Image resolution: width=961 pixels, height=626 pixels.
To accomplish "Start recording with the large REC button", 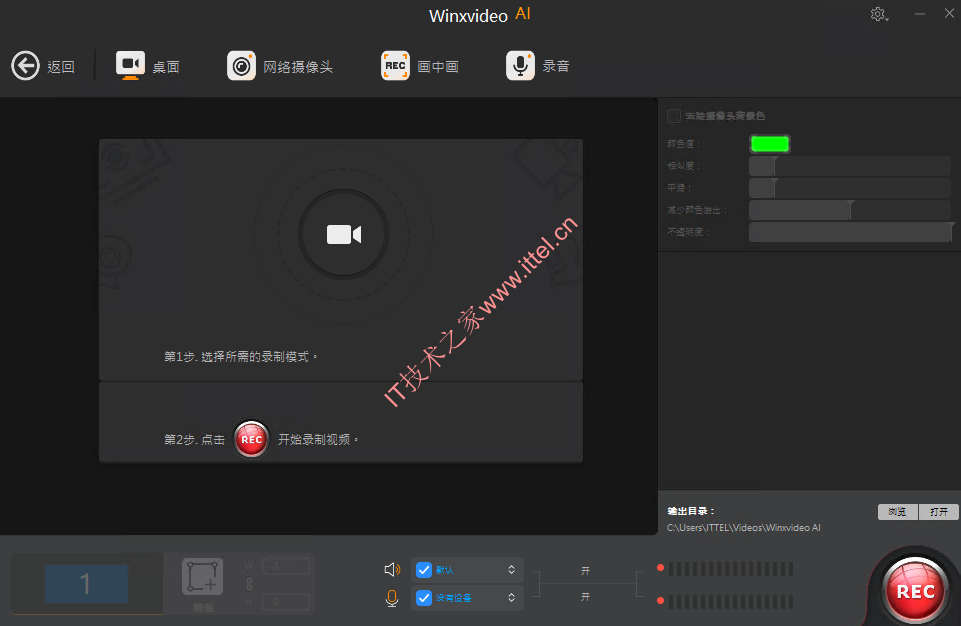I will tap(915, 590).
